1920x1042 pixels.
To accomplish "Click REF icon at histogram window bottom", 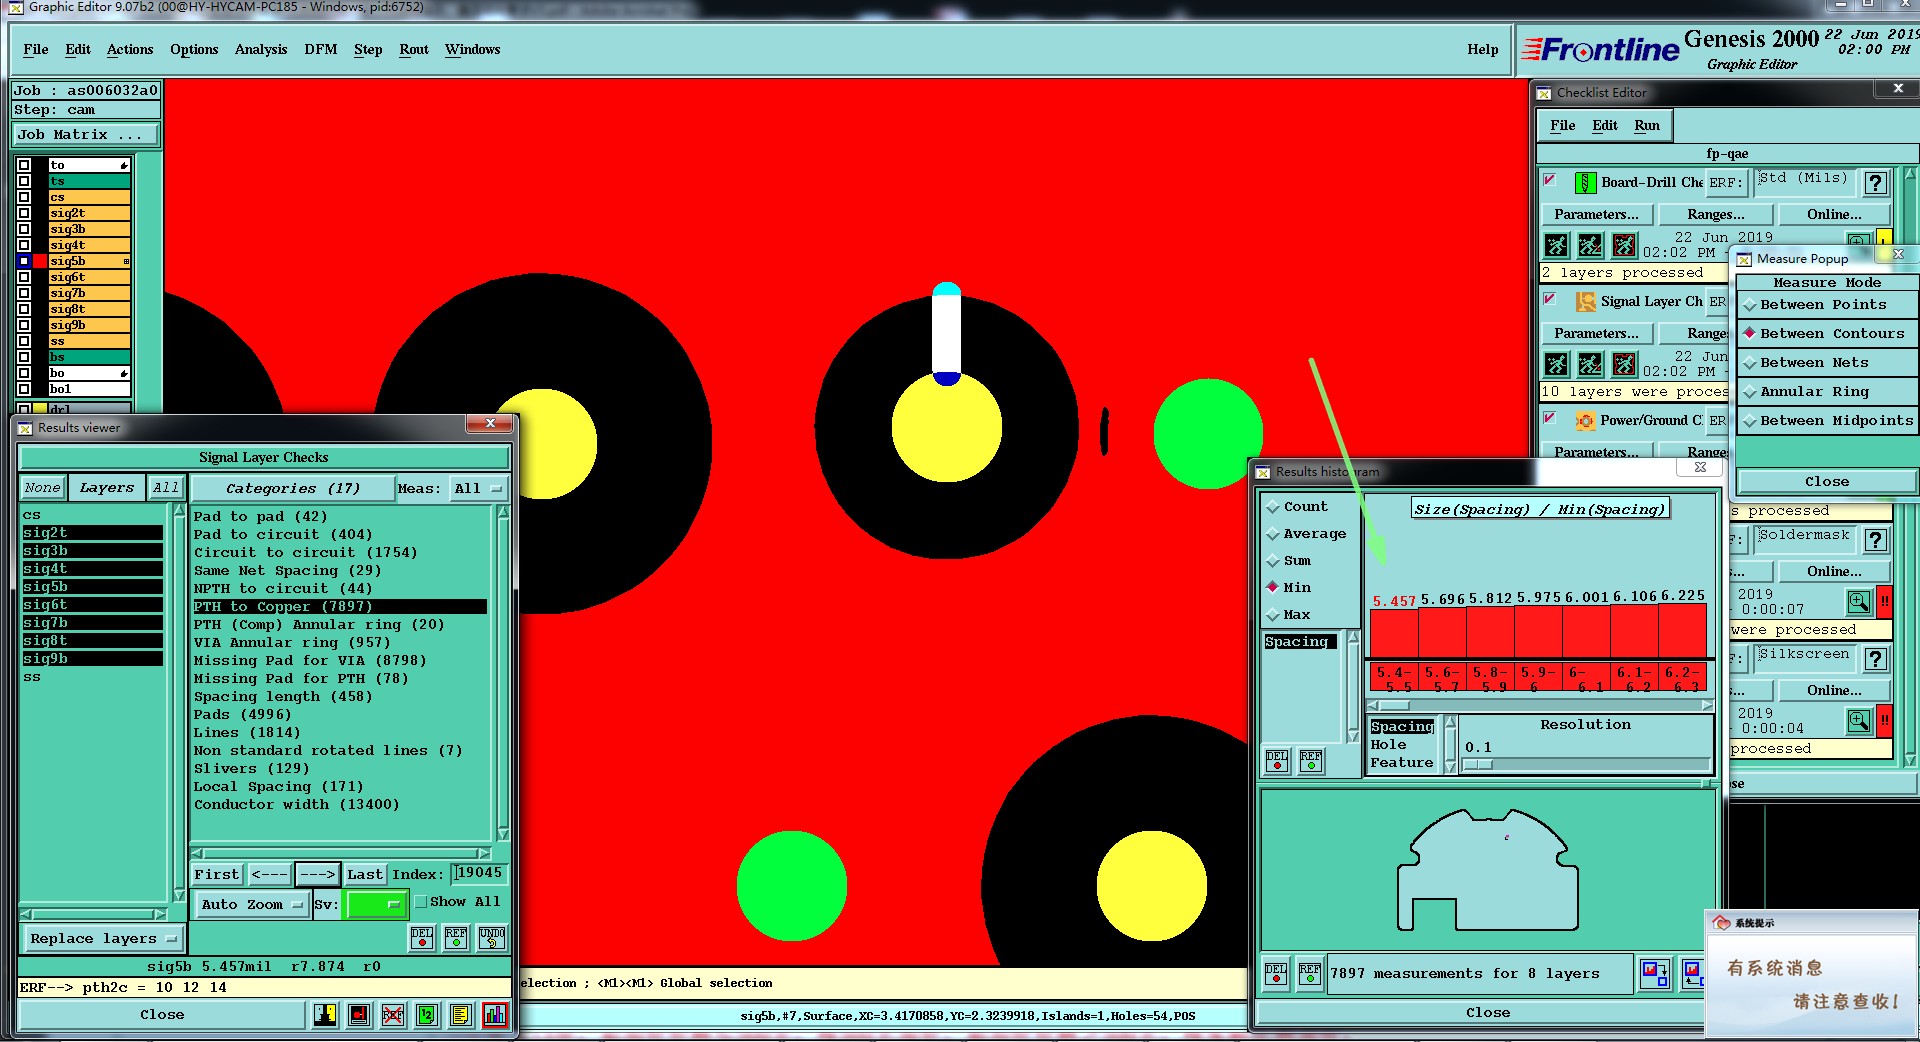I will (x=1310, y=972).
